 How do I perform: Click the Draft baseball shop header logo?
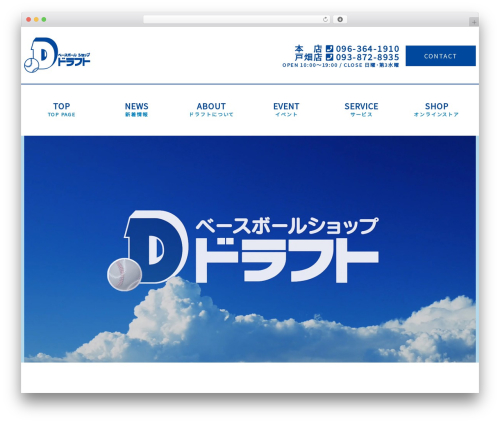click(x=57, y=55)
